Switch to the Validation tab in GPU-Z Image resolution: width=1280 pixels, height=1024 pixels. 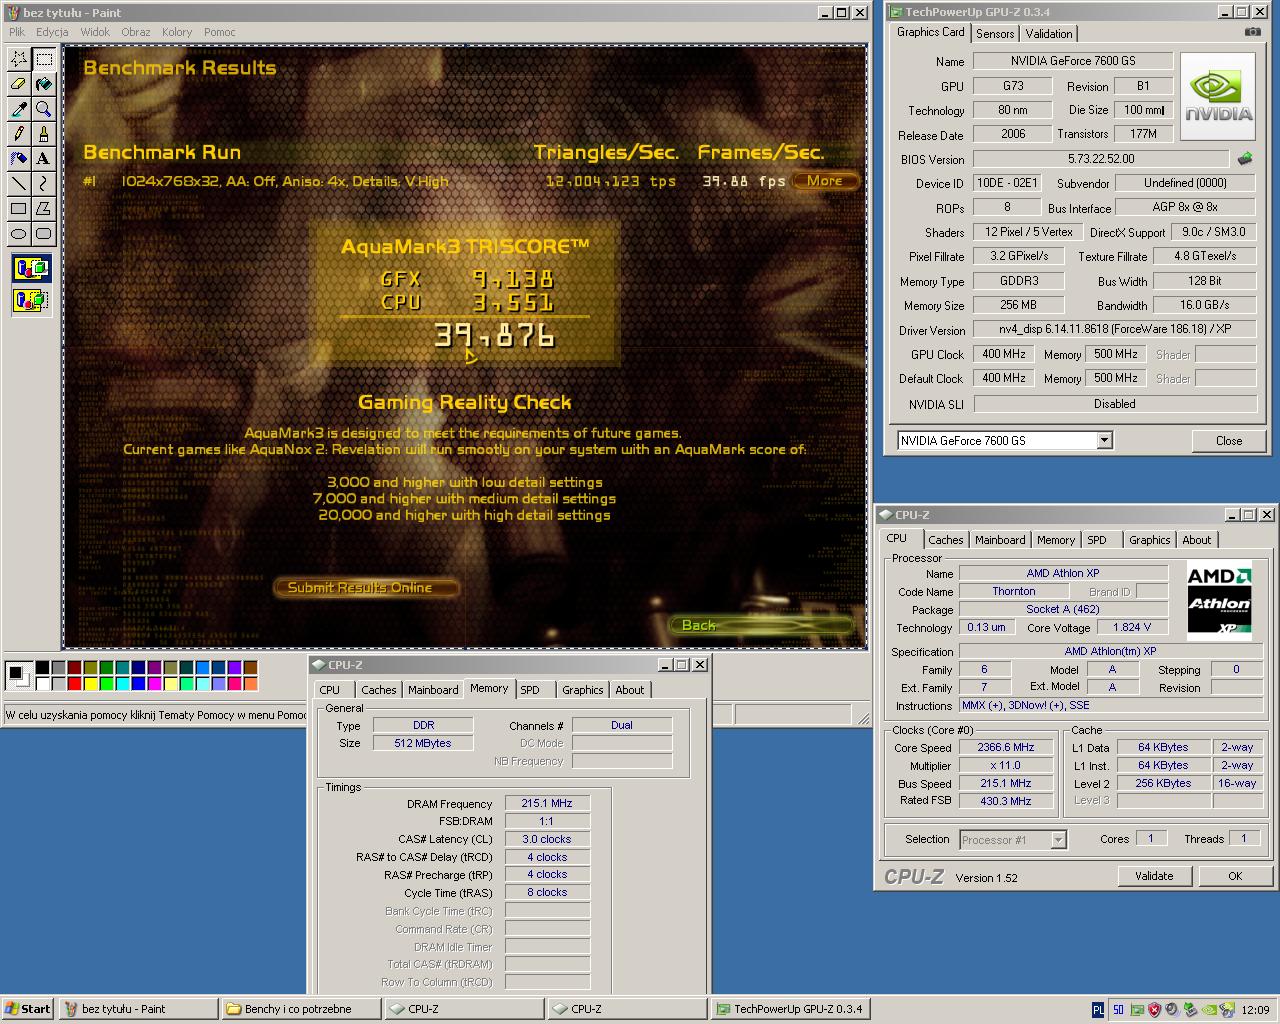(x=1049, y=34)
